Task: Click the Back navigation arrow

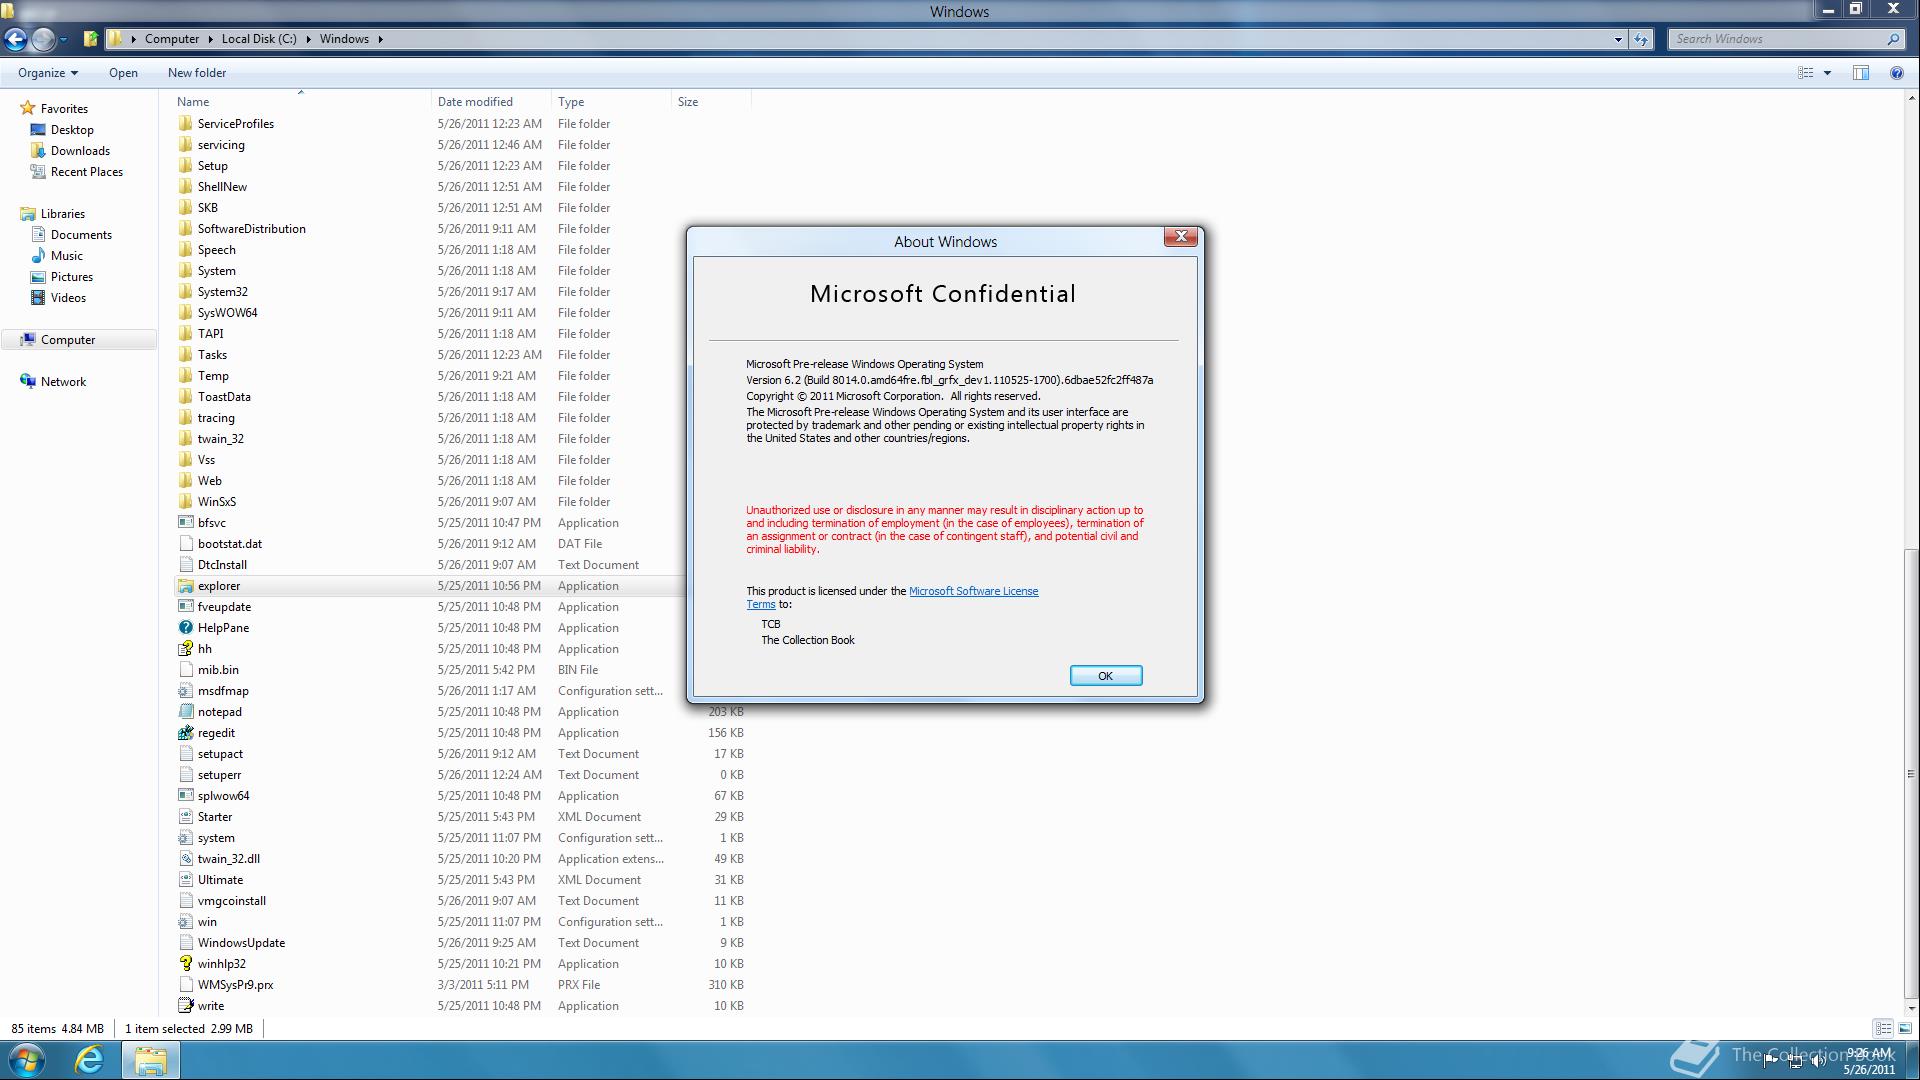Action: pos(16,39)
